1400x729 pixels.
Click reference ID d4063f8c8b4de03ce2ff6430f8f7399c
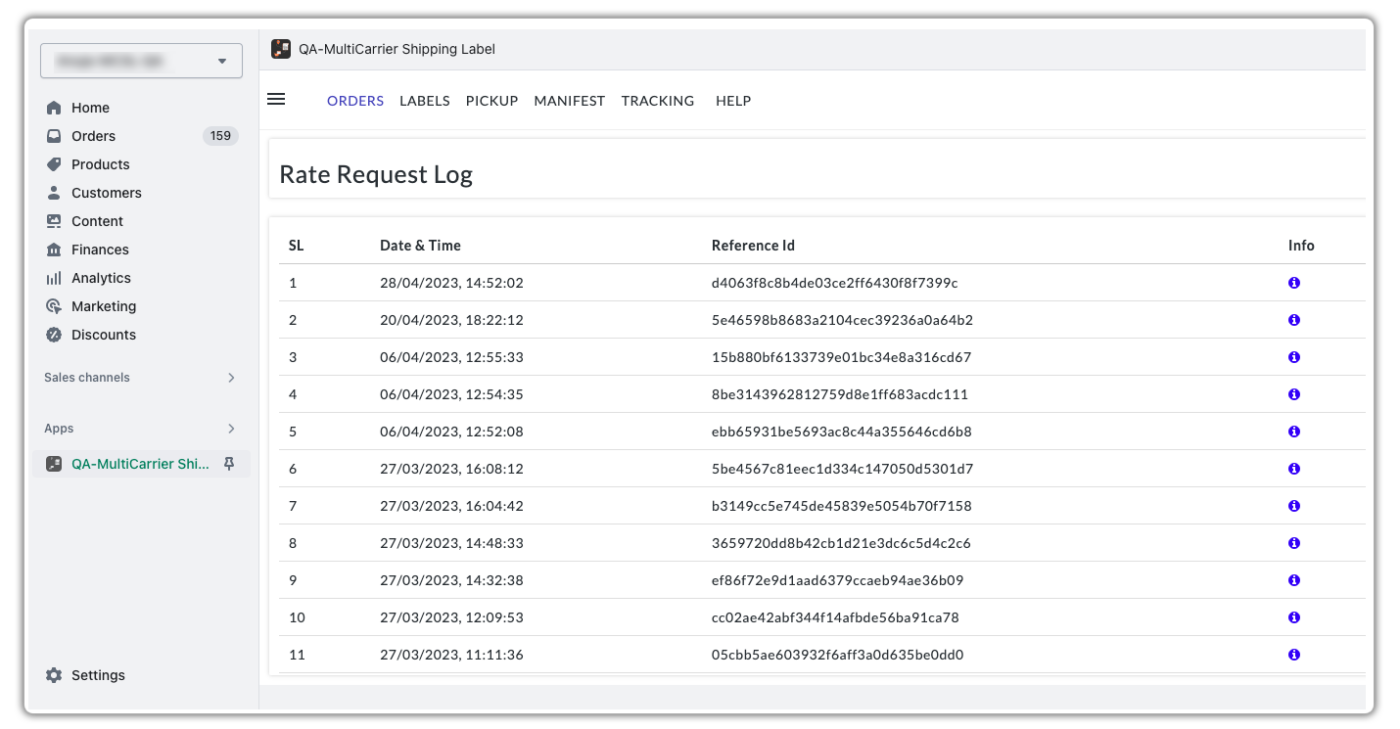point(834,283)
